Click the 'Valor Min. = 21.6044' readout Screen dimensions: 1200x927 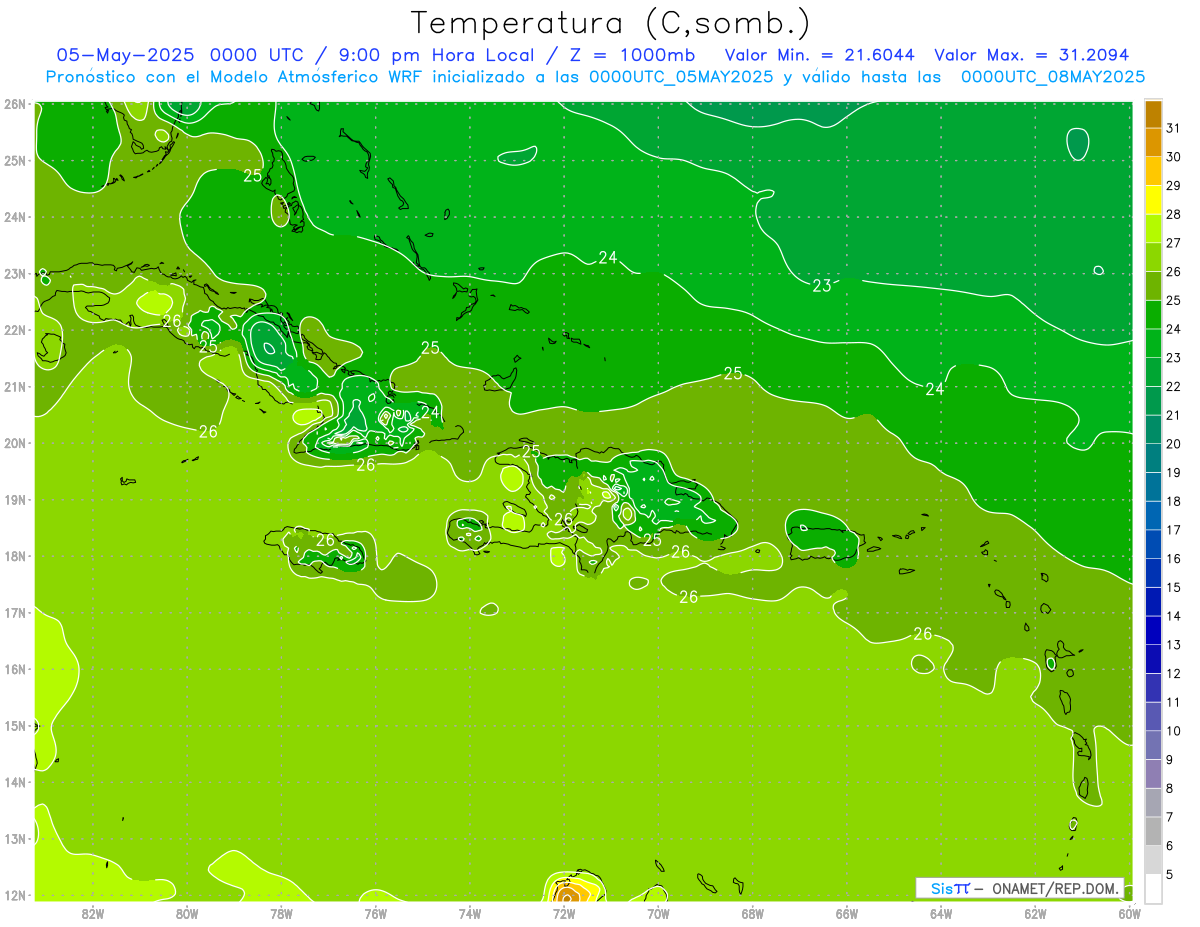(821, 54)
